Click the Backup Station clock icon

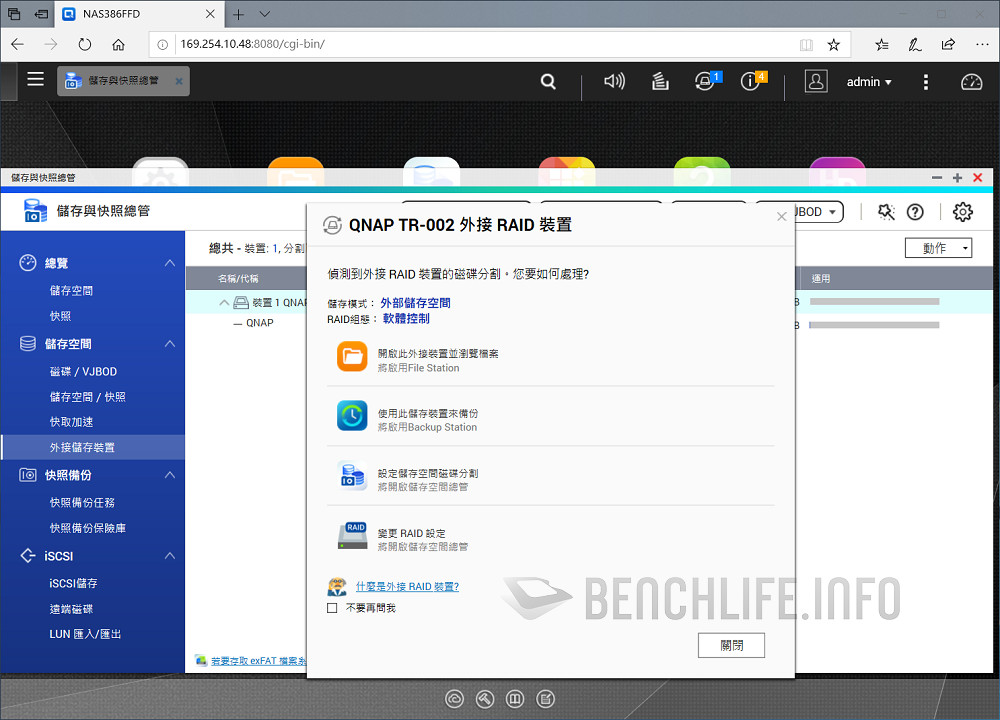click(x=352, y=416)
